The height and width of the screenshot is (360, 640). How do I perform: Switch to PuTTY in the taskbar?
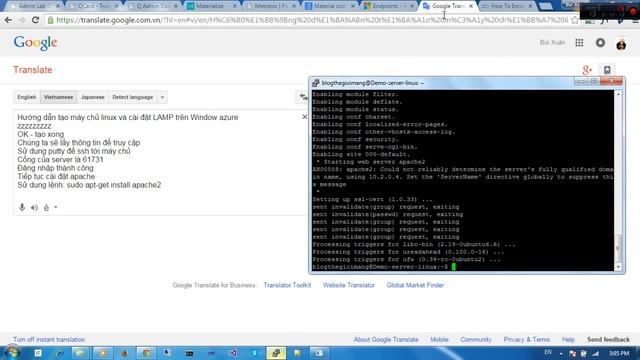[276, 353]
